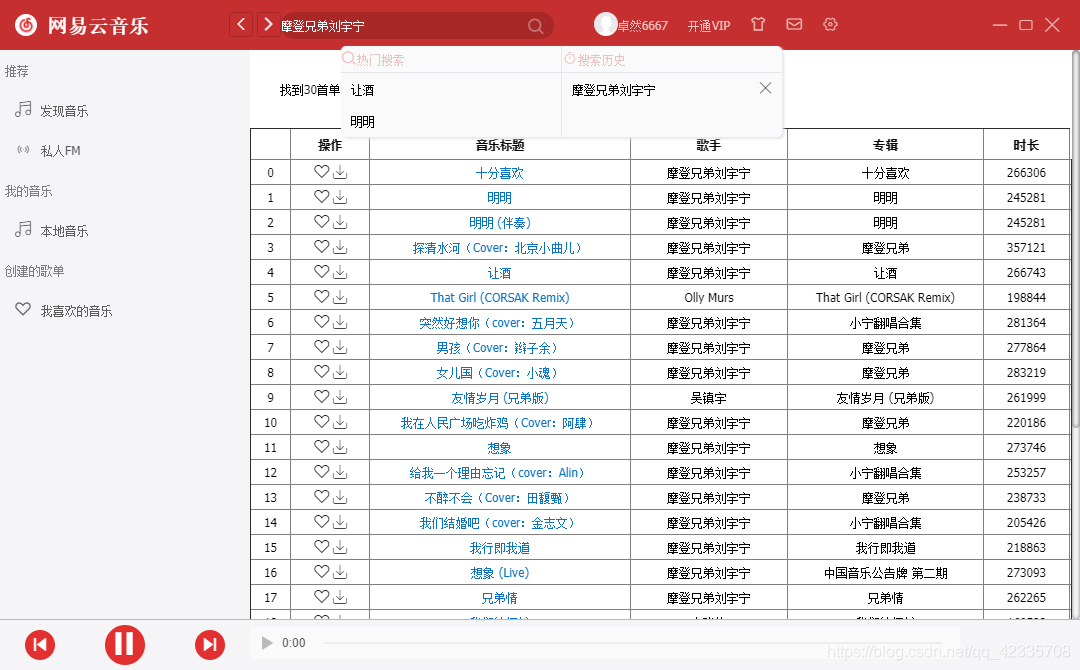This screenshot has height=670, width=1080.
Task: Download the song 友情岁月 (兄弟版)
Action: pyautogui.click(x=340, y=397)
